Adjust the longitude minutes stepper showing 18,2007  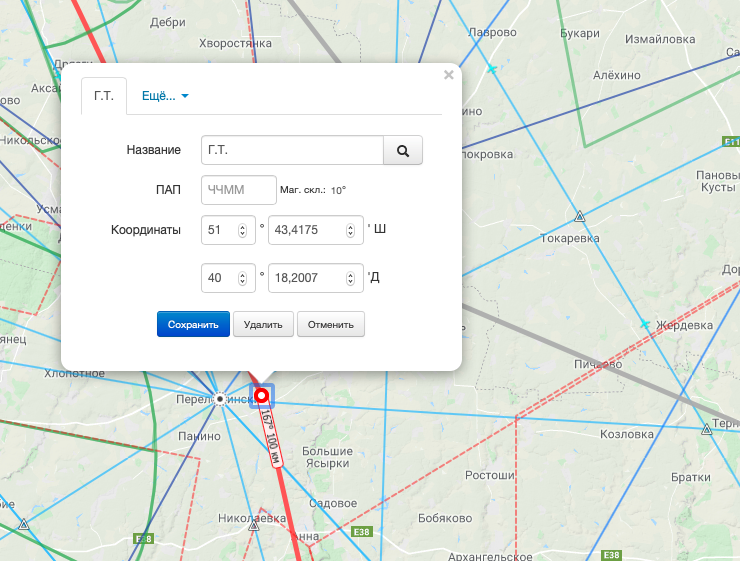point(351,277)
